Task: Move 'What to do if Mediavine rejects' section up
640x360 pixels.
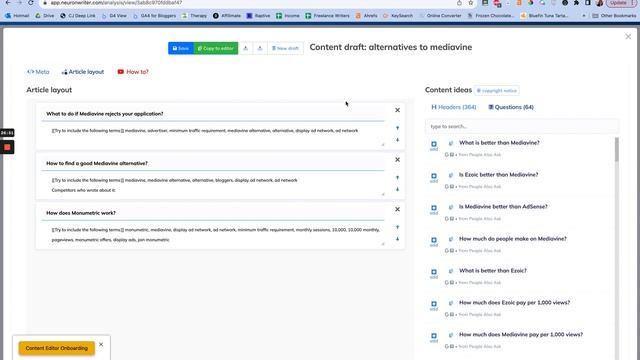Action: 397,128
